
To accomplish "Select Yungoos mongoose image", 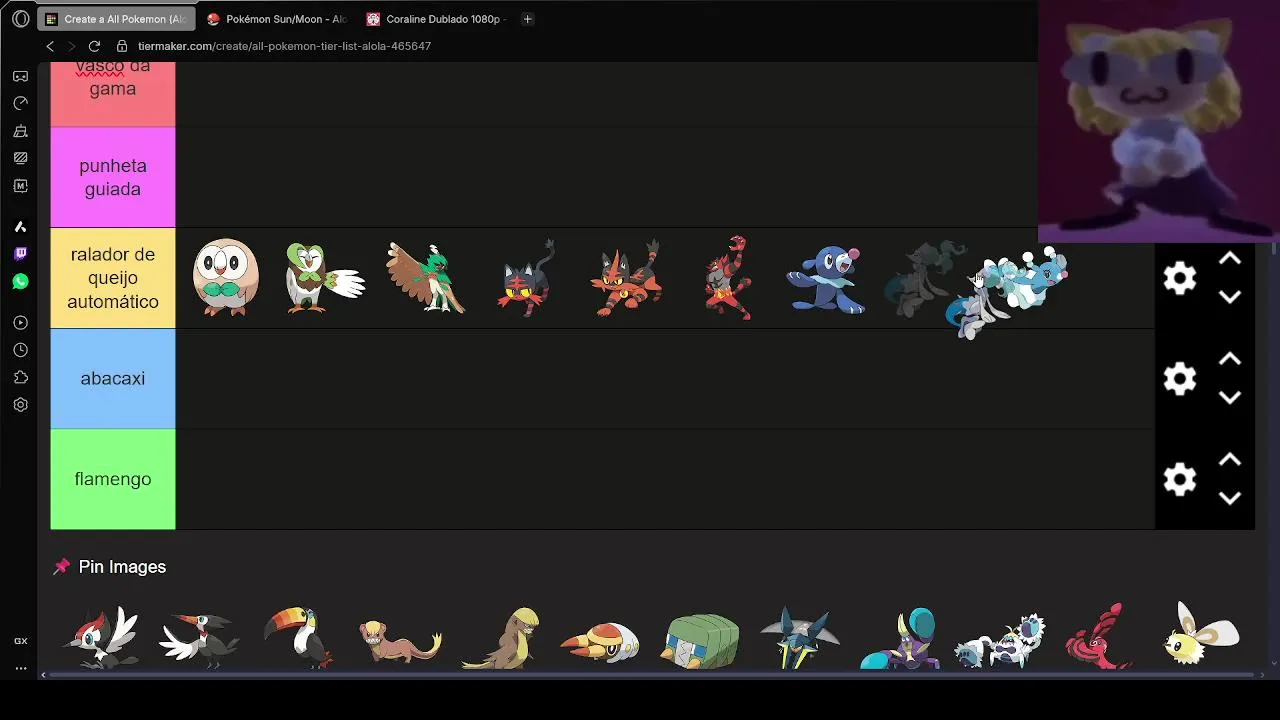I will (x=400, y=640).
